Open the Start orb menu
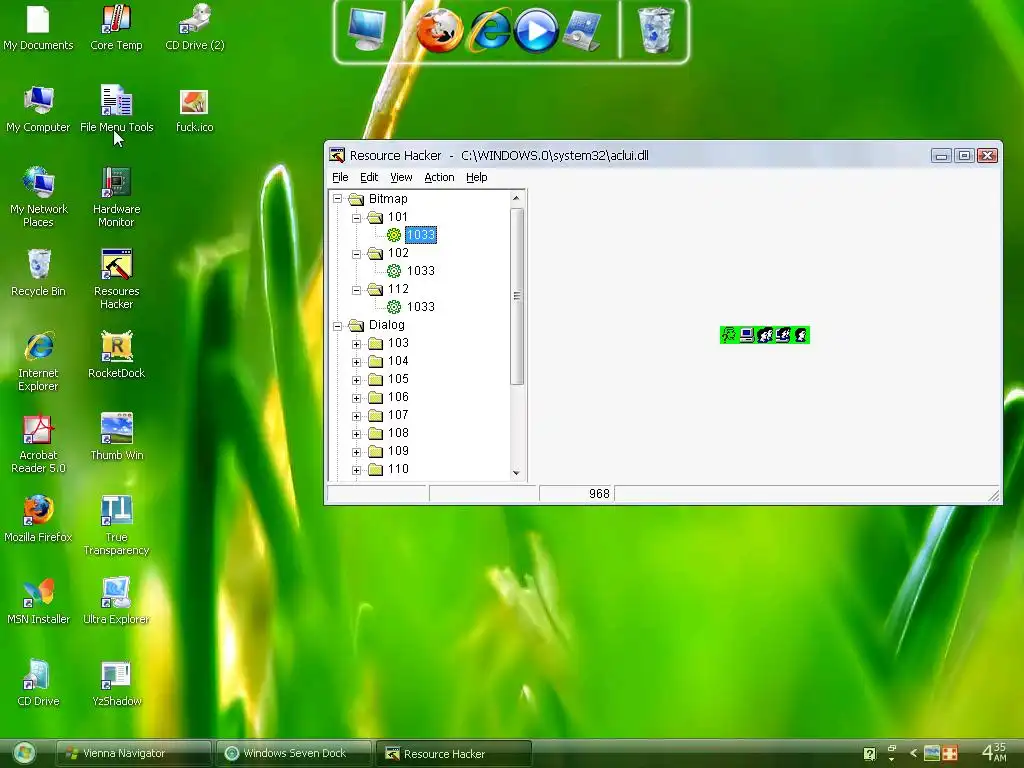The image size is (1024, 768). 24,754
